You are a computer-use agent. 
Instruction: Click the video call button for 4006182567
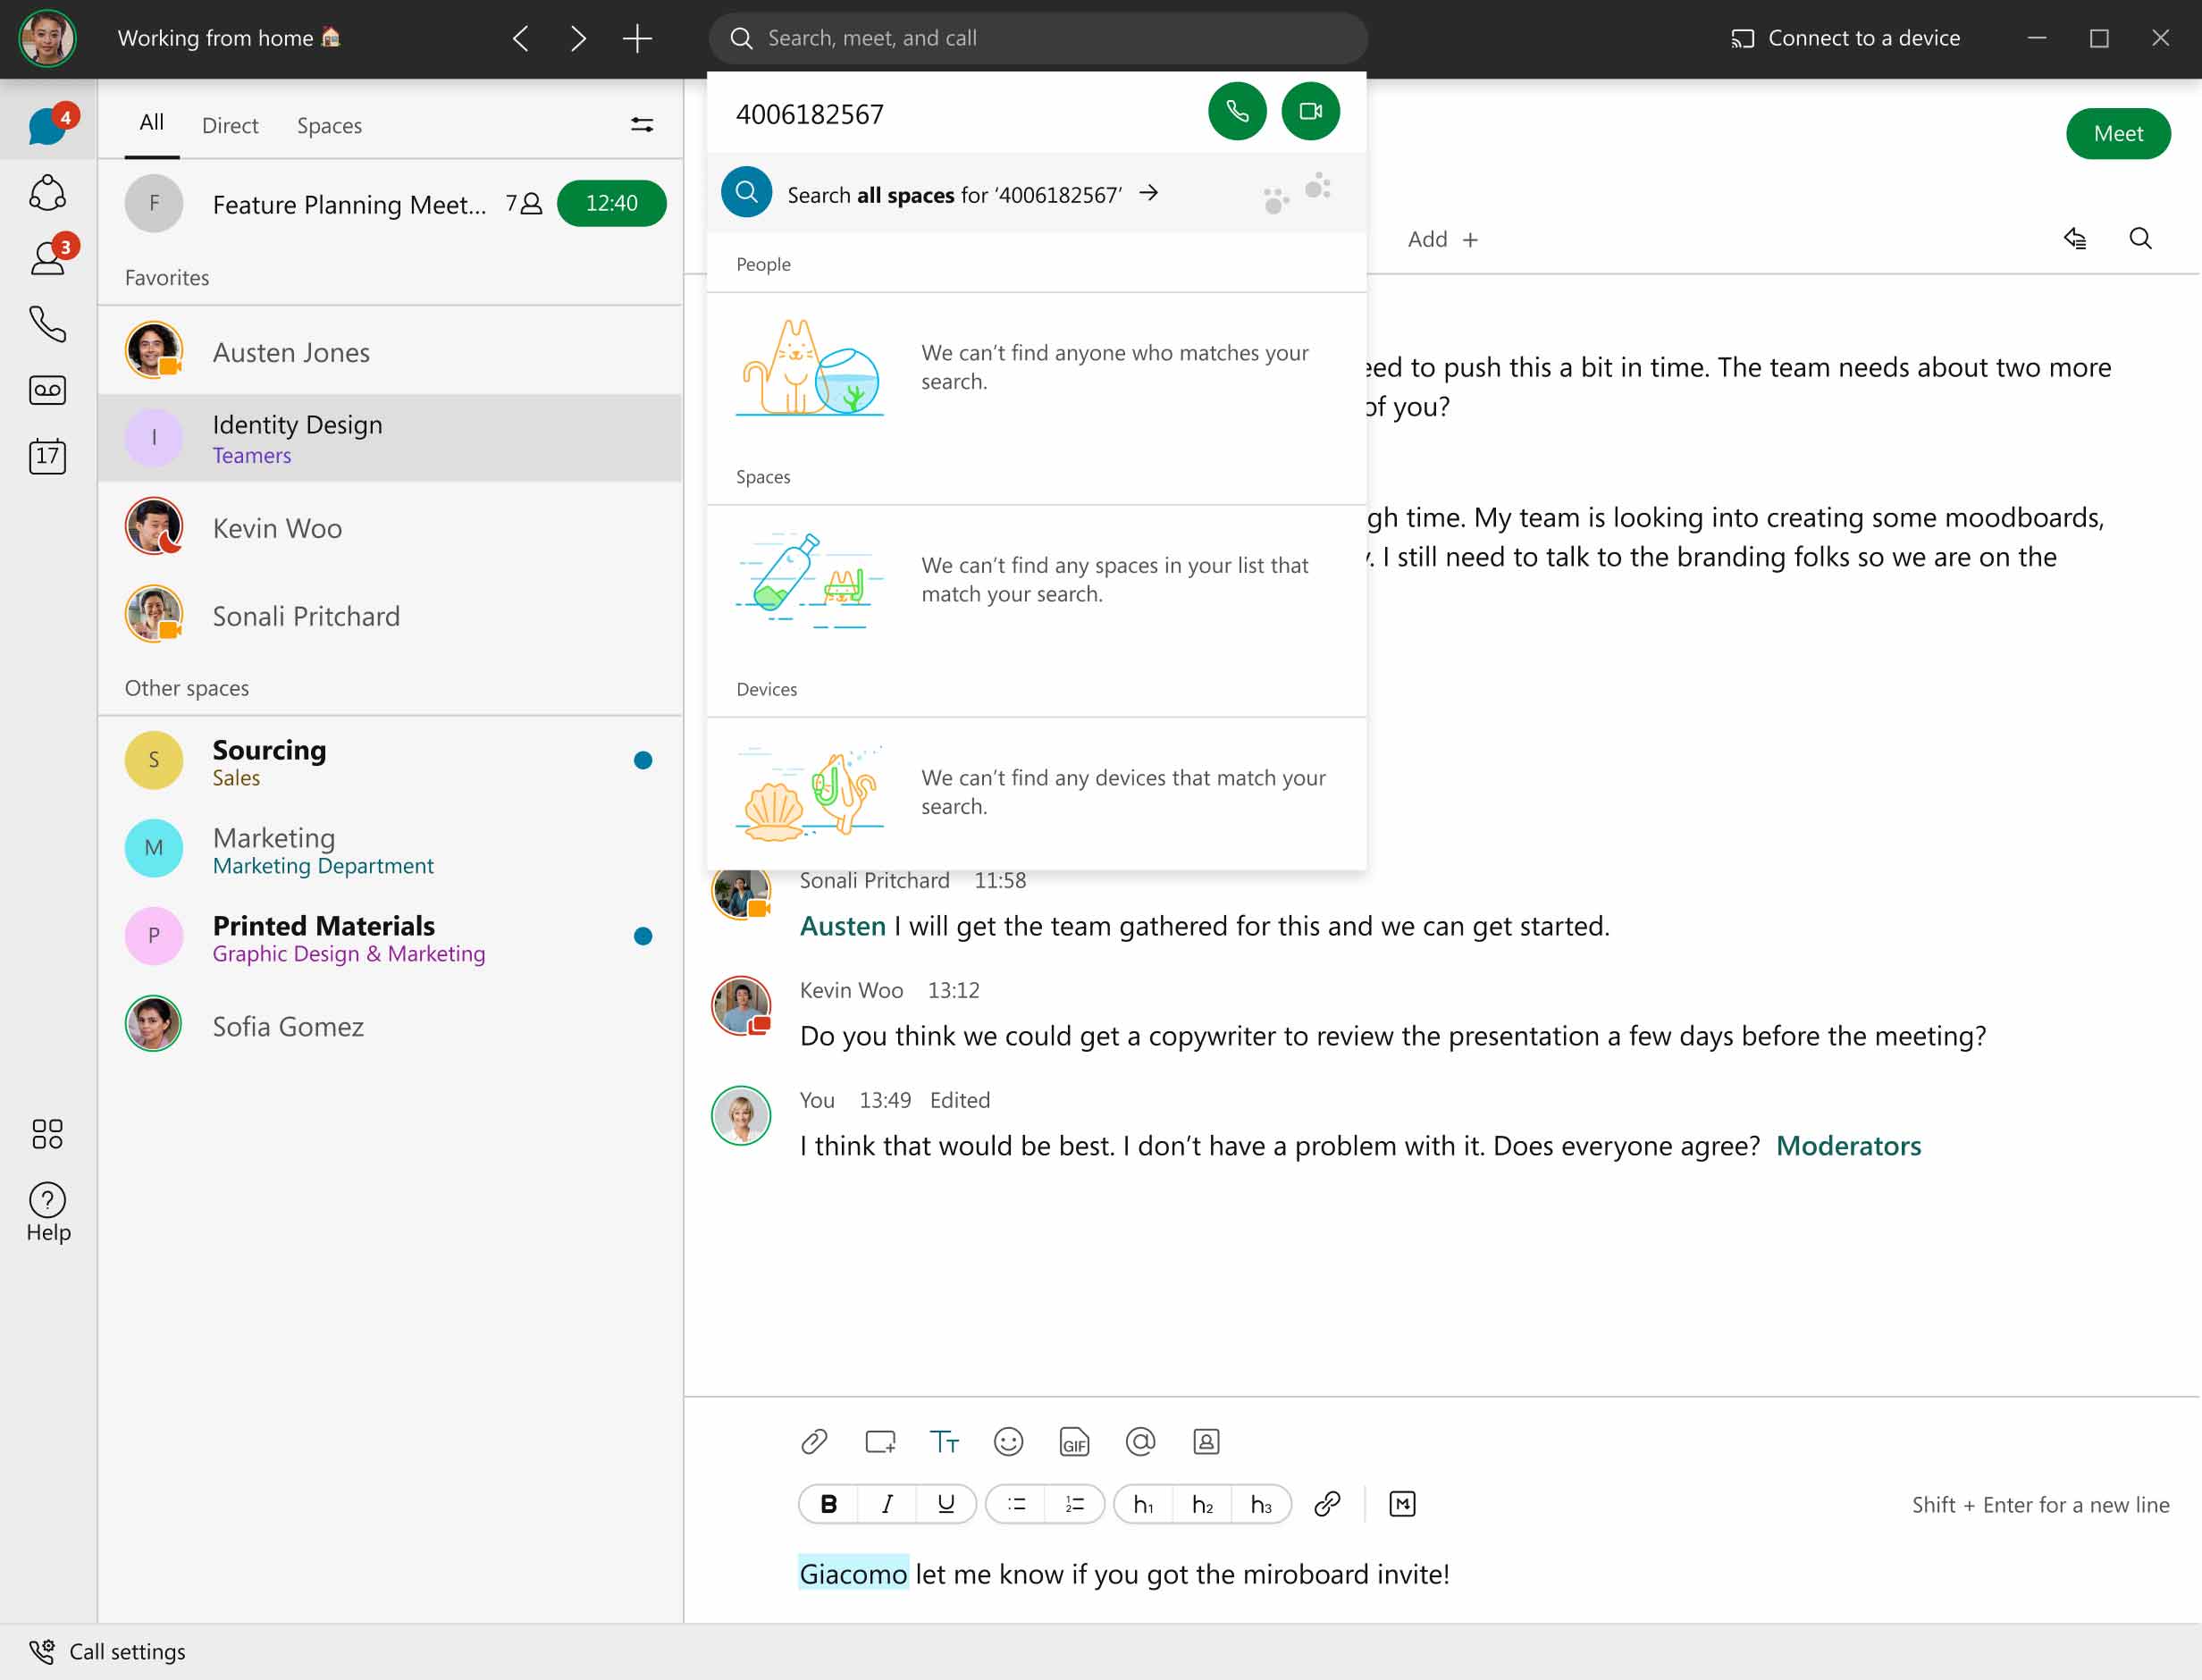[1309, 111]
